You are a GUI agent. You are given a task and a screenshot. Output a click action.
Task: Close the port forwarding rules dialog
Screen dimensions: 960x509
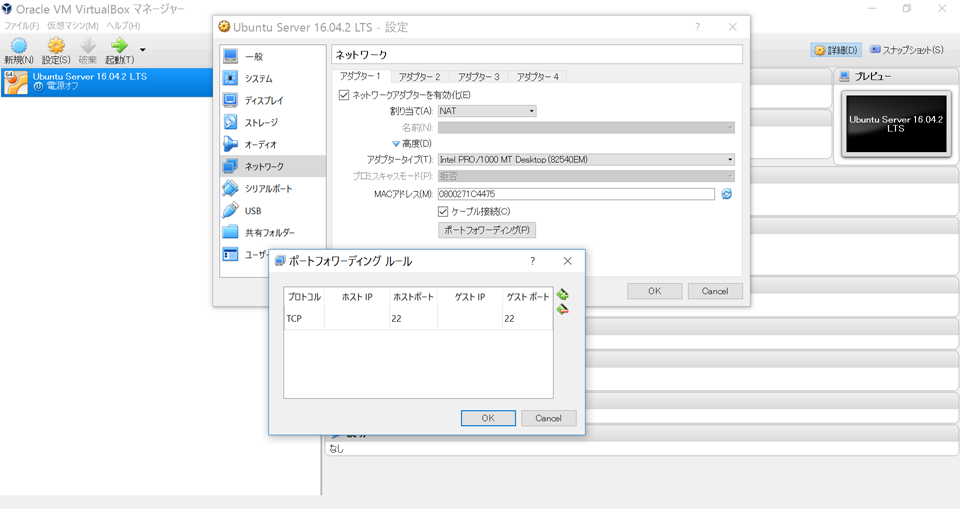(x=568, y=262)
